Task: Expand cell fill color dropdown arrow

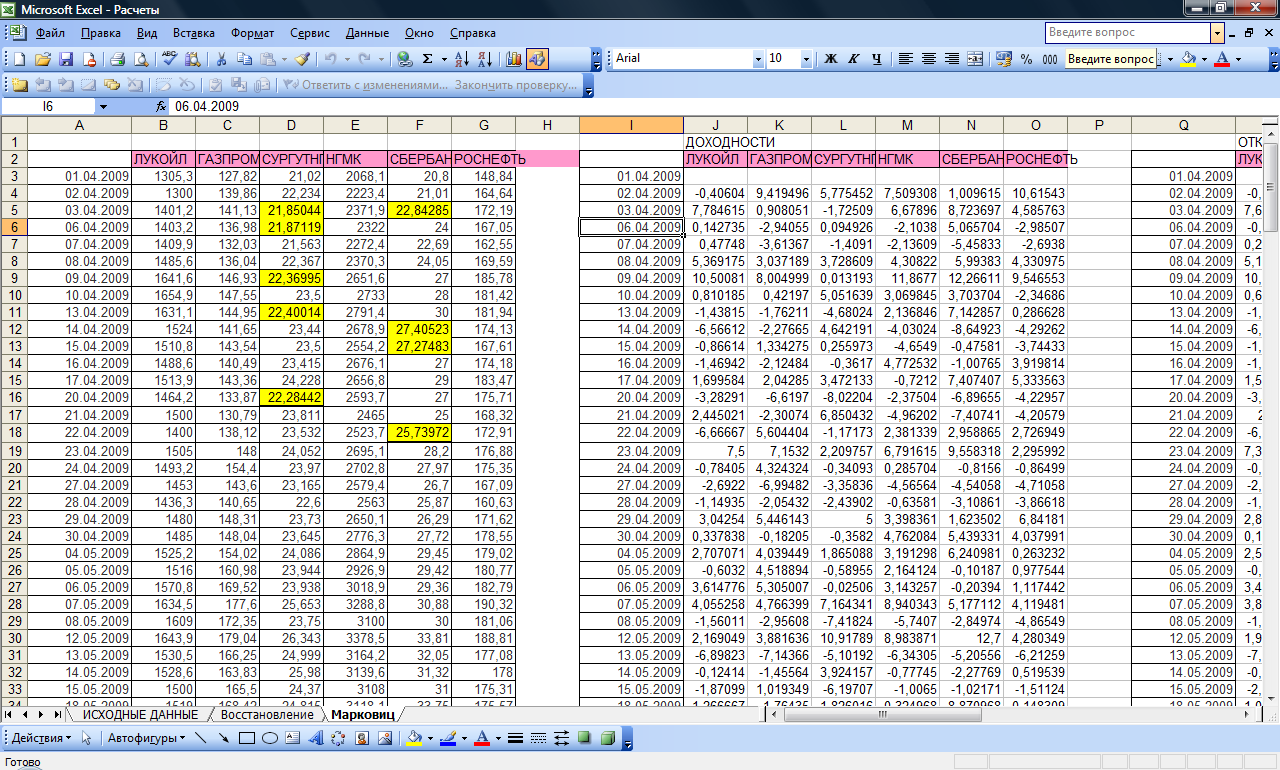Action: 1204,59
